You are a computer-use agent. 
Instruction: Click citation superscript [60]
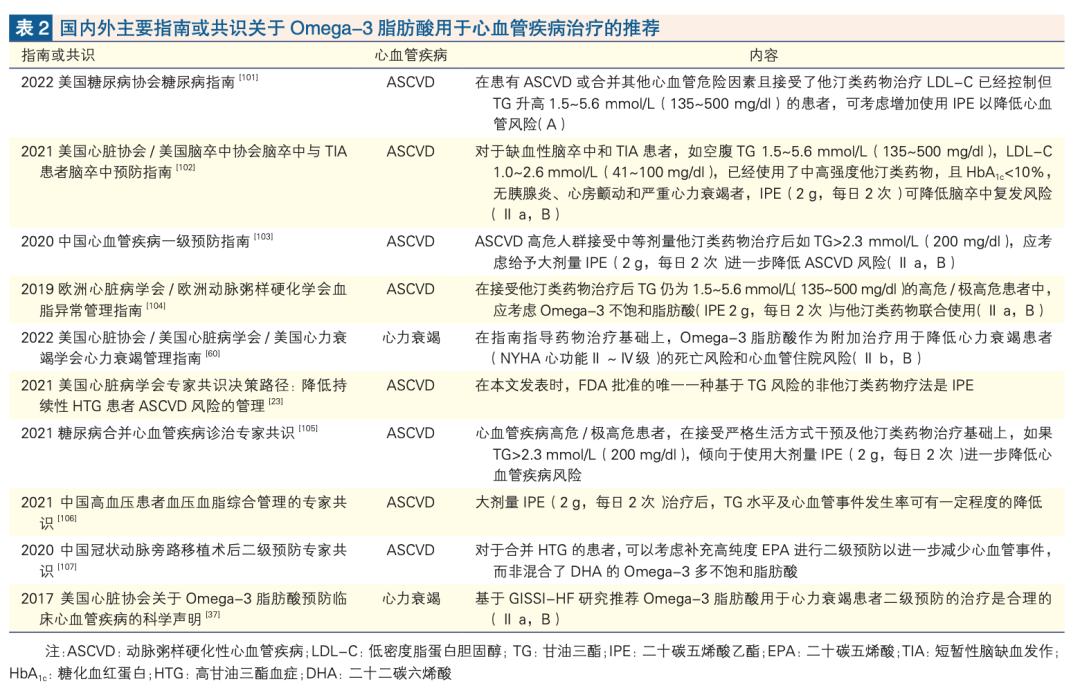[213, 353]
